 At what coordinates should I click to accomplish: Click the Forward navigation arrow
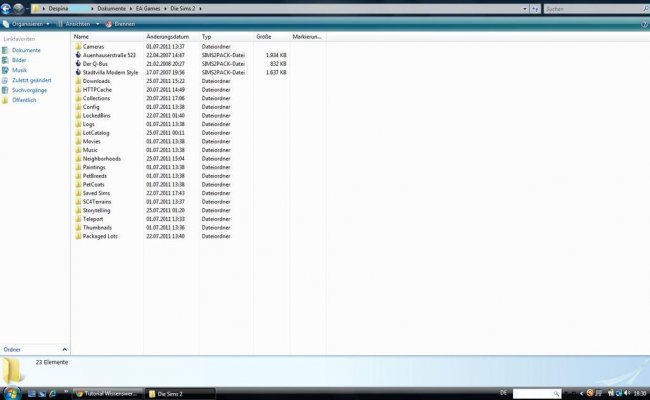(18, 8)
